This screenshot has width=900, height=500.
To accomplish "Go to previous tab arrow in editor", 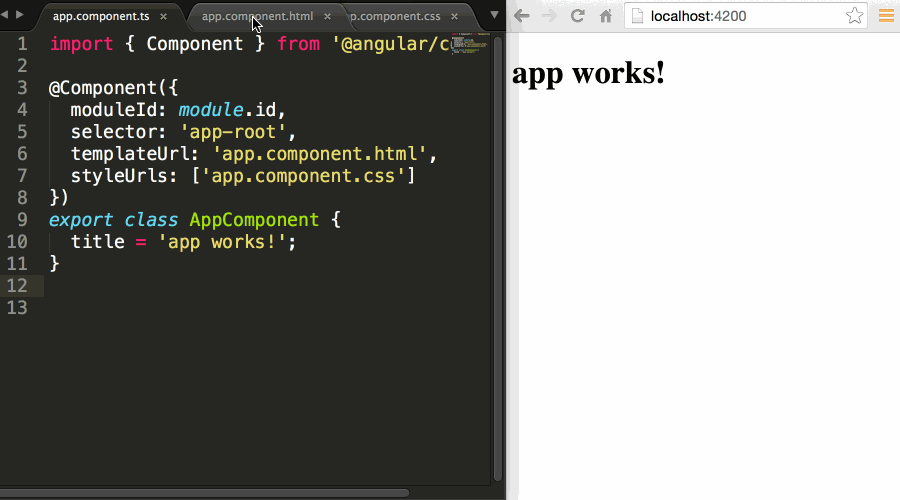I will (x=5, y=14).
